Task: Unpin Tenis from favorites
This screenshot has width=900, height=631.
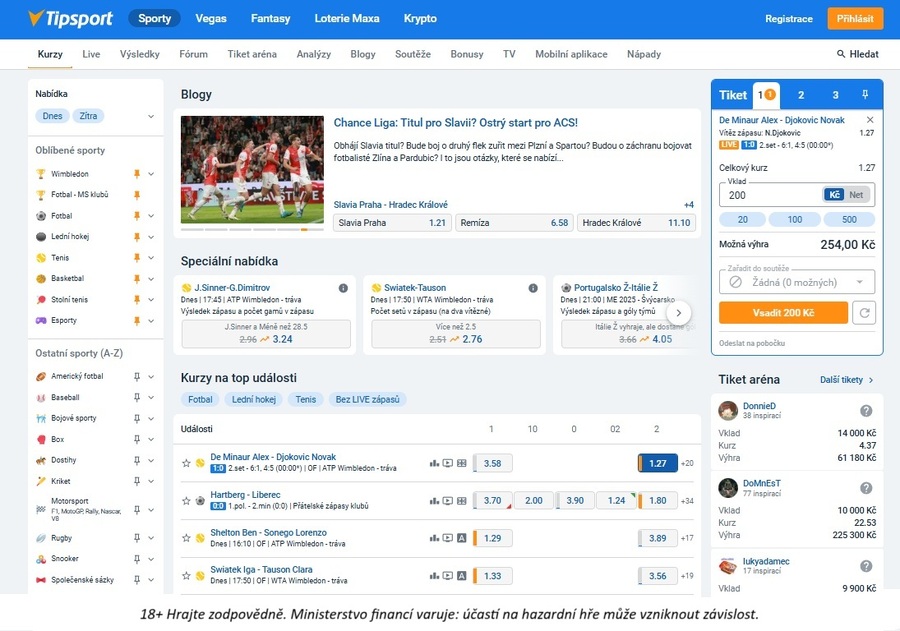Action: tap(137, 258)
